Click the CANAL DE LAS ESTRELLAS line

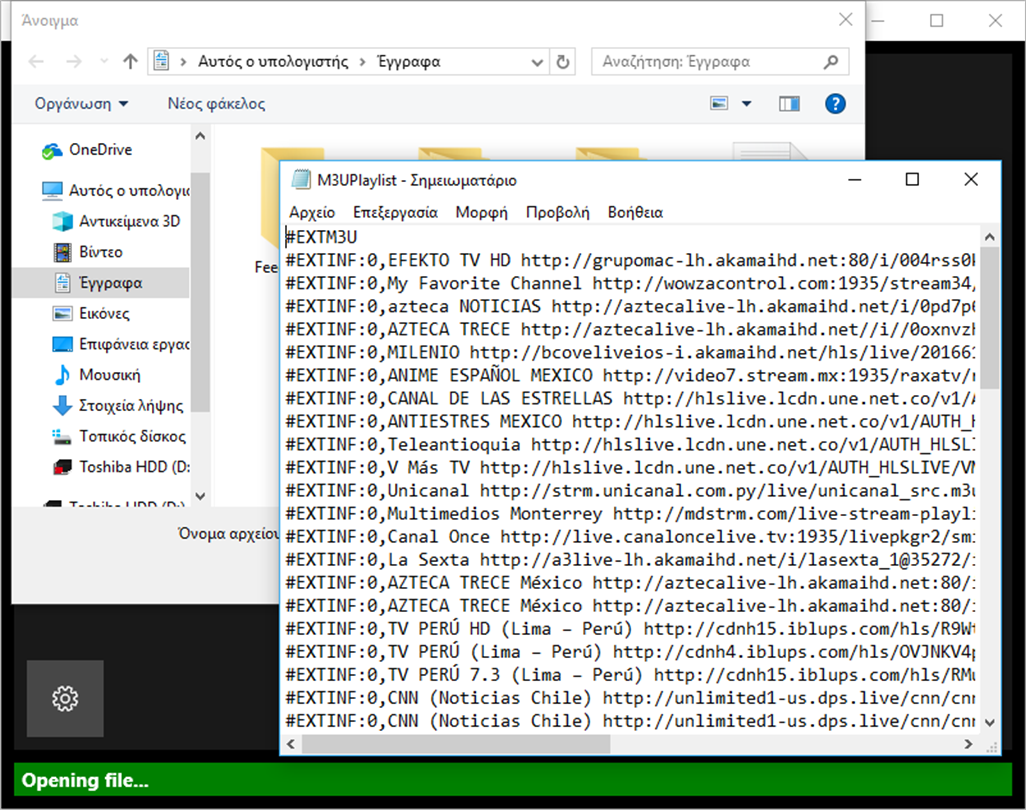(x=630, y=398)
